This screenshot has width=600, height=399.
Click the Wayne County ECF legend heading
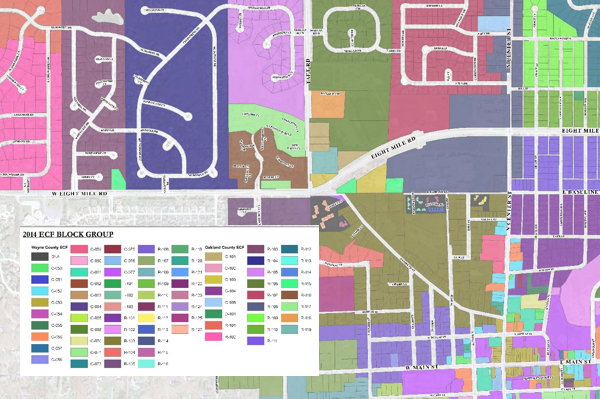click(49, 248)
